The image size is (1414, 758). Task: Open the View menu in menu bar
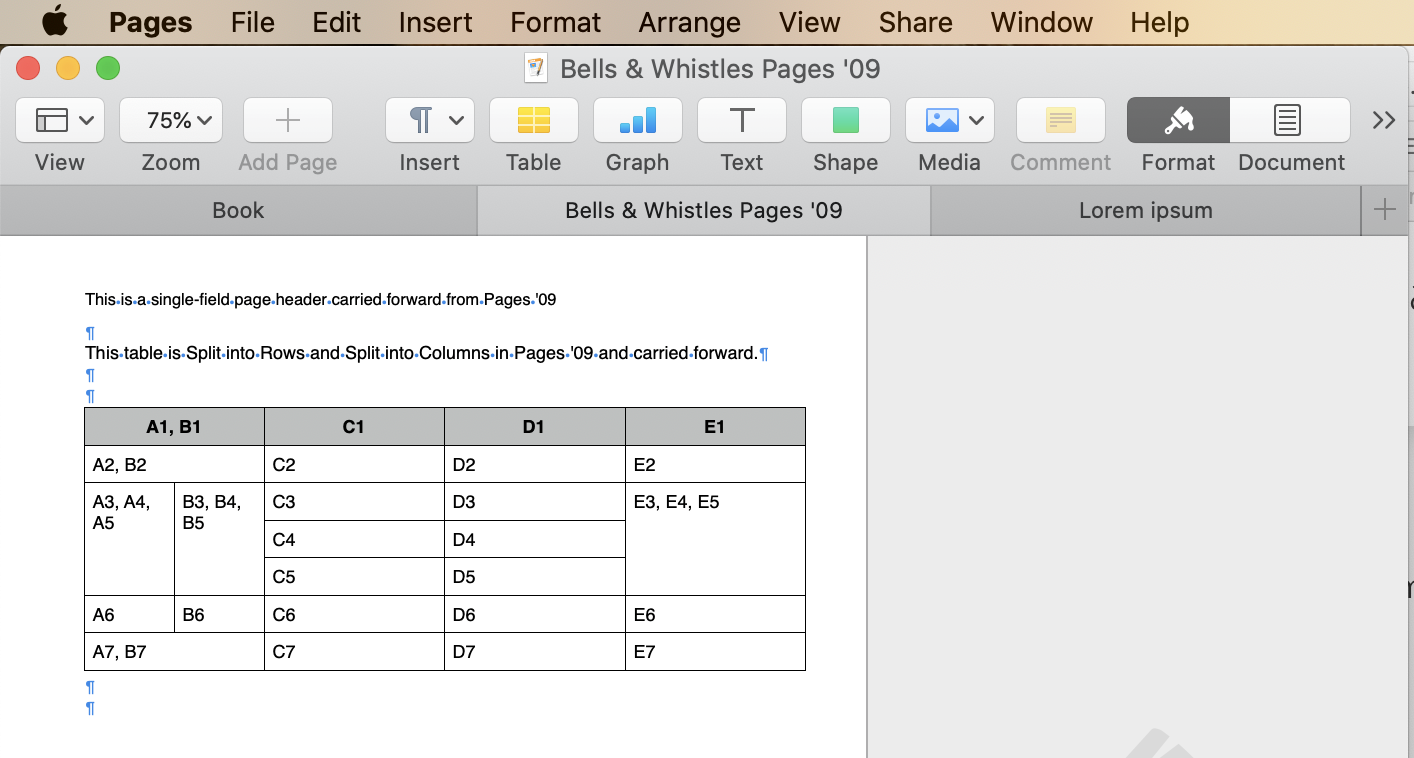[x=810, y=22]
